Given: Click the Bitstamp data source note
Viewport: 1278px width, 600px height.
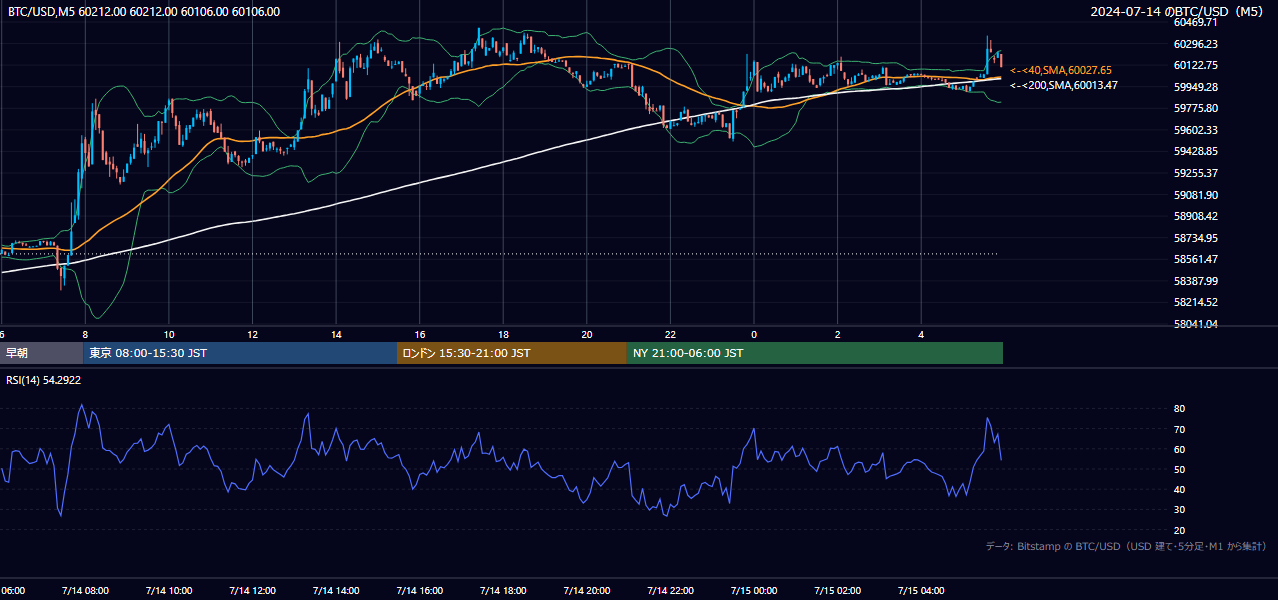Looking at the screenshot, I should pos(1126,547).
